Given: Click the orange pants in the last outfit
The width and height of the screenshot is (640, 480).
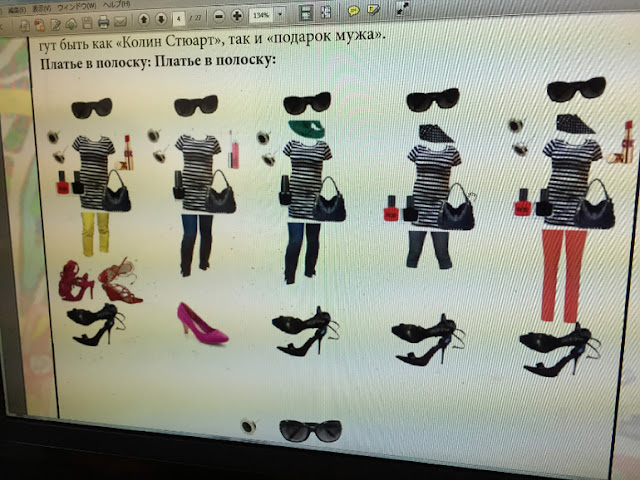Looking at the screenshot, I should (x=563, y=276).
